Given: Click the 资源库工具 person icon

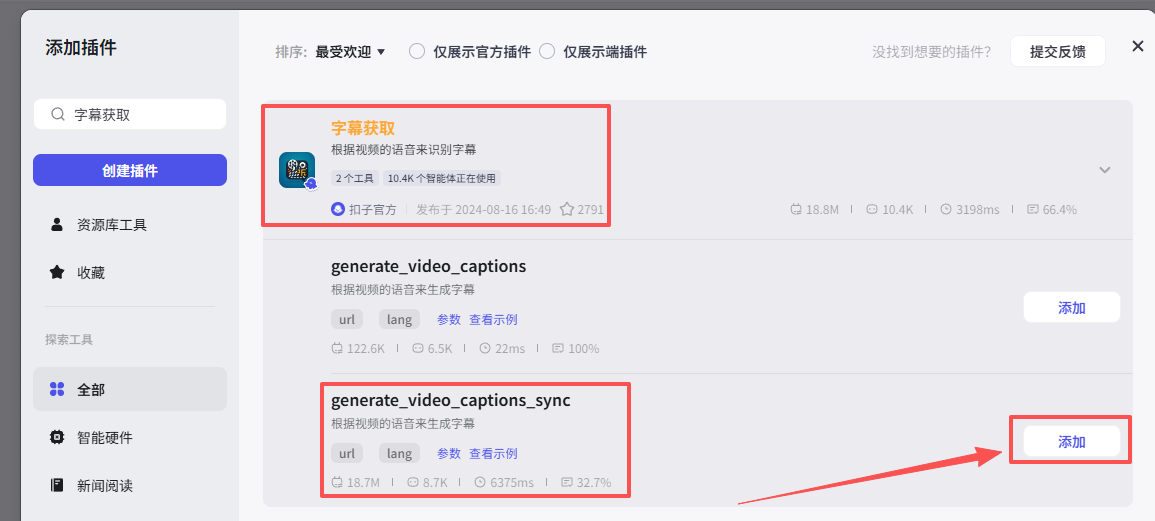Looking at the screenshot, I should [57, 225].
